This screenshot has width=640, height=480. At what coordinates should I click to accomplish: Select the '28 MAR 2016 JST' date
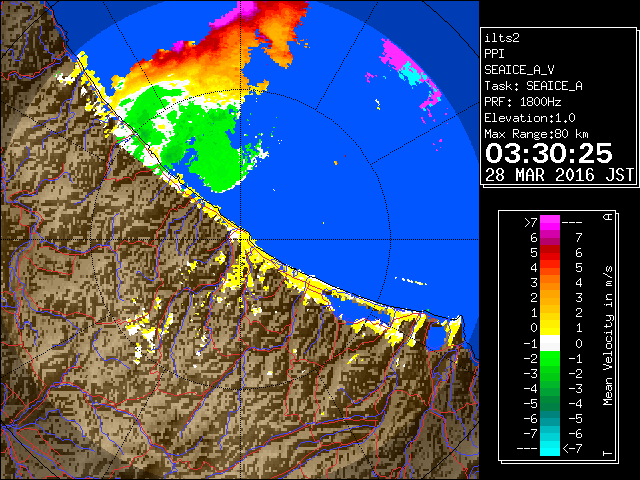(560, 175)
